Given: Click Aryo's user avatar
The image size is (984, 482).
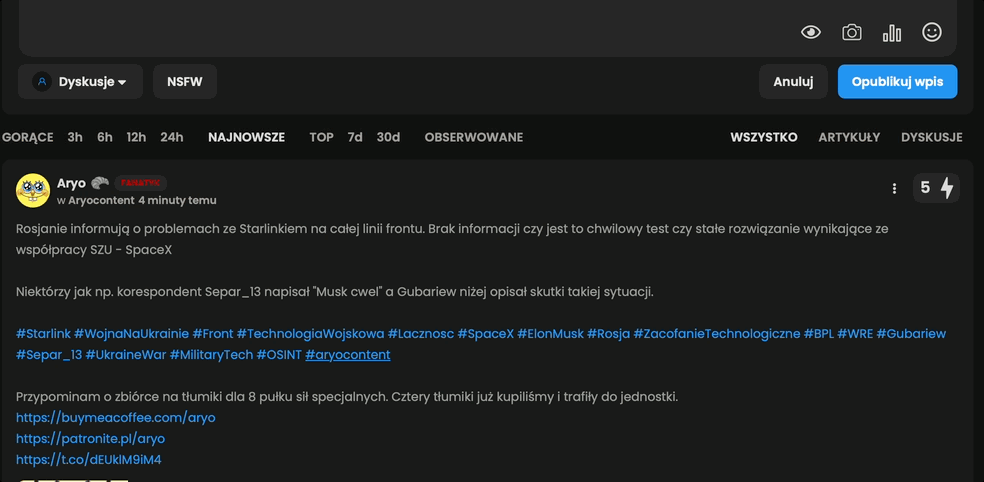Looking at the screenshot, I should coord(33,190).
